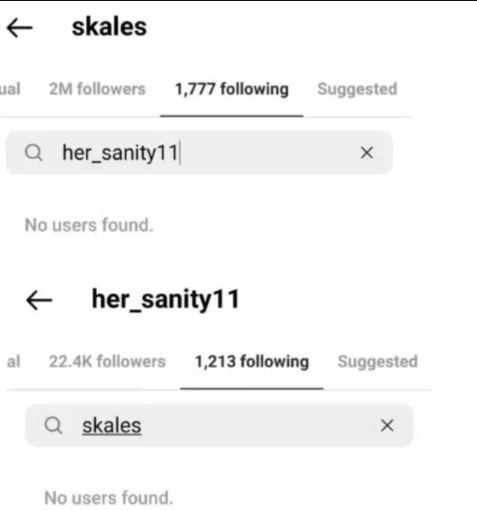Click magnifier icon in her_sanity11 search box

point(34,153)
